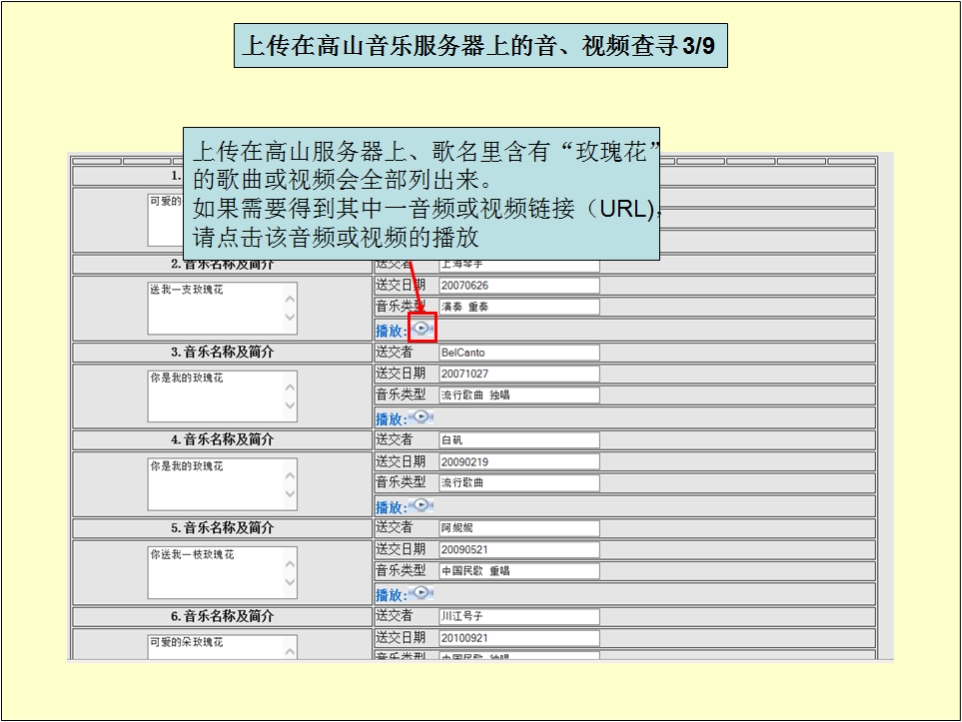Click the play icon for song 2
962x722 pixels.
423,329
